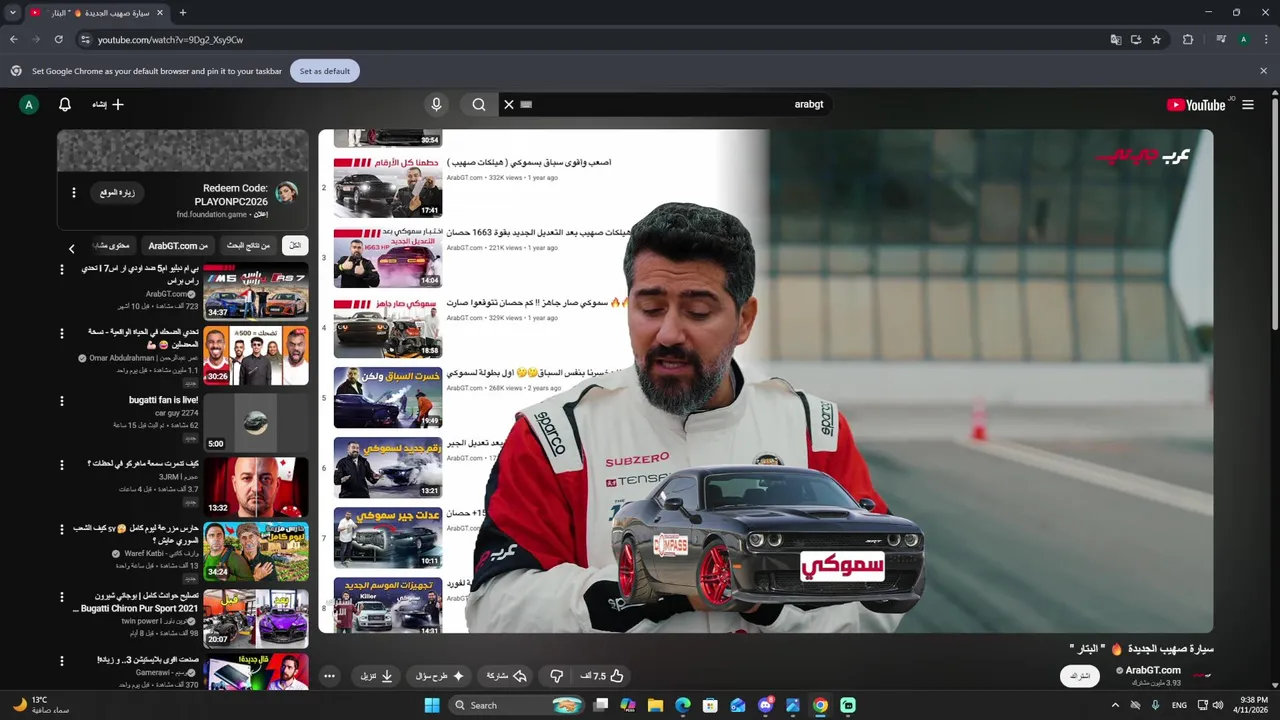Screen dimensions: 1280x720
Task: Close the YouTube browser tab
Action: [158, 12]
